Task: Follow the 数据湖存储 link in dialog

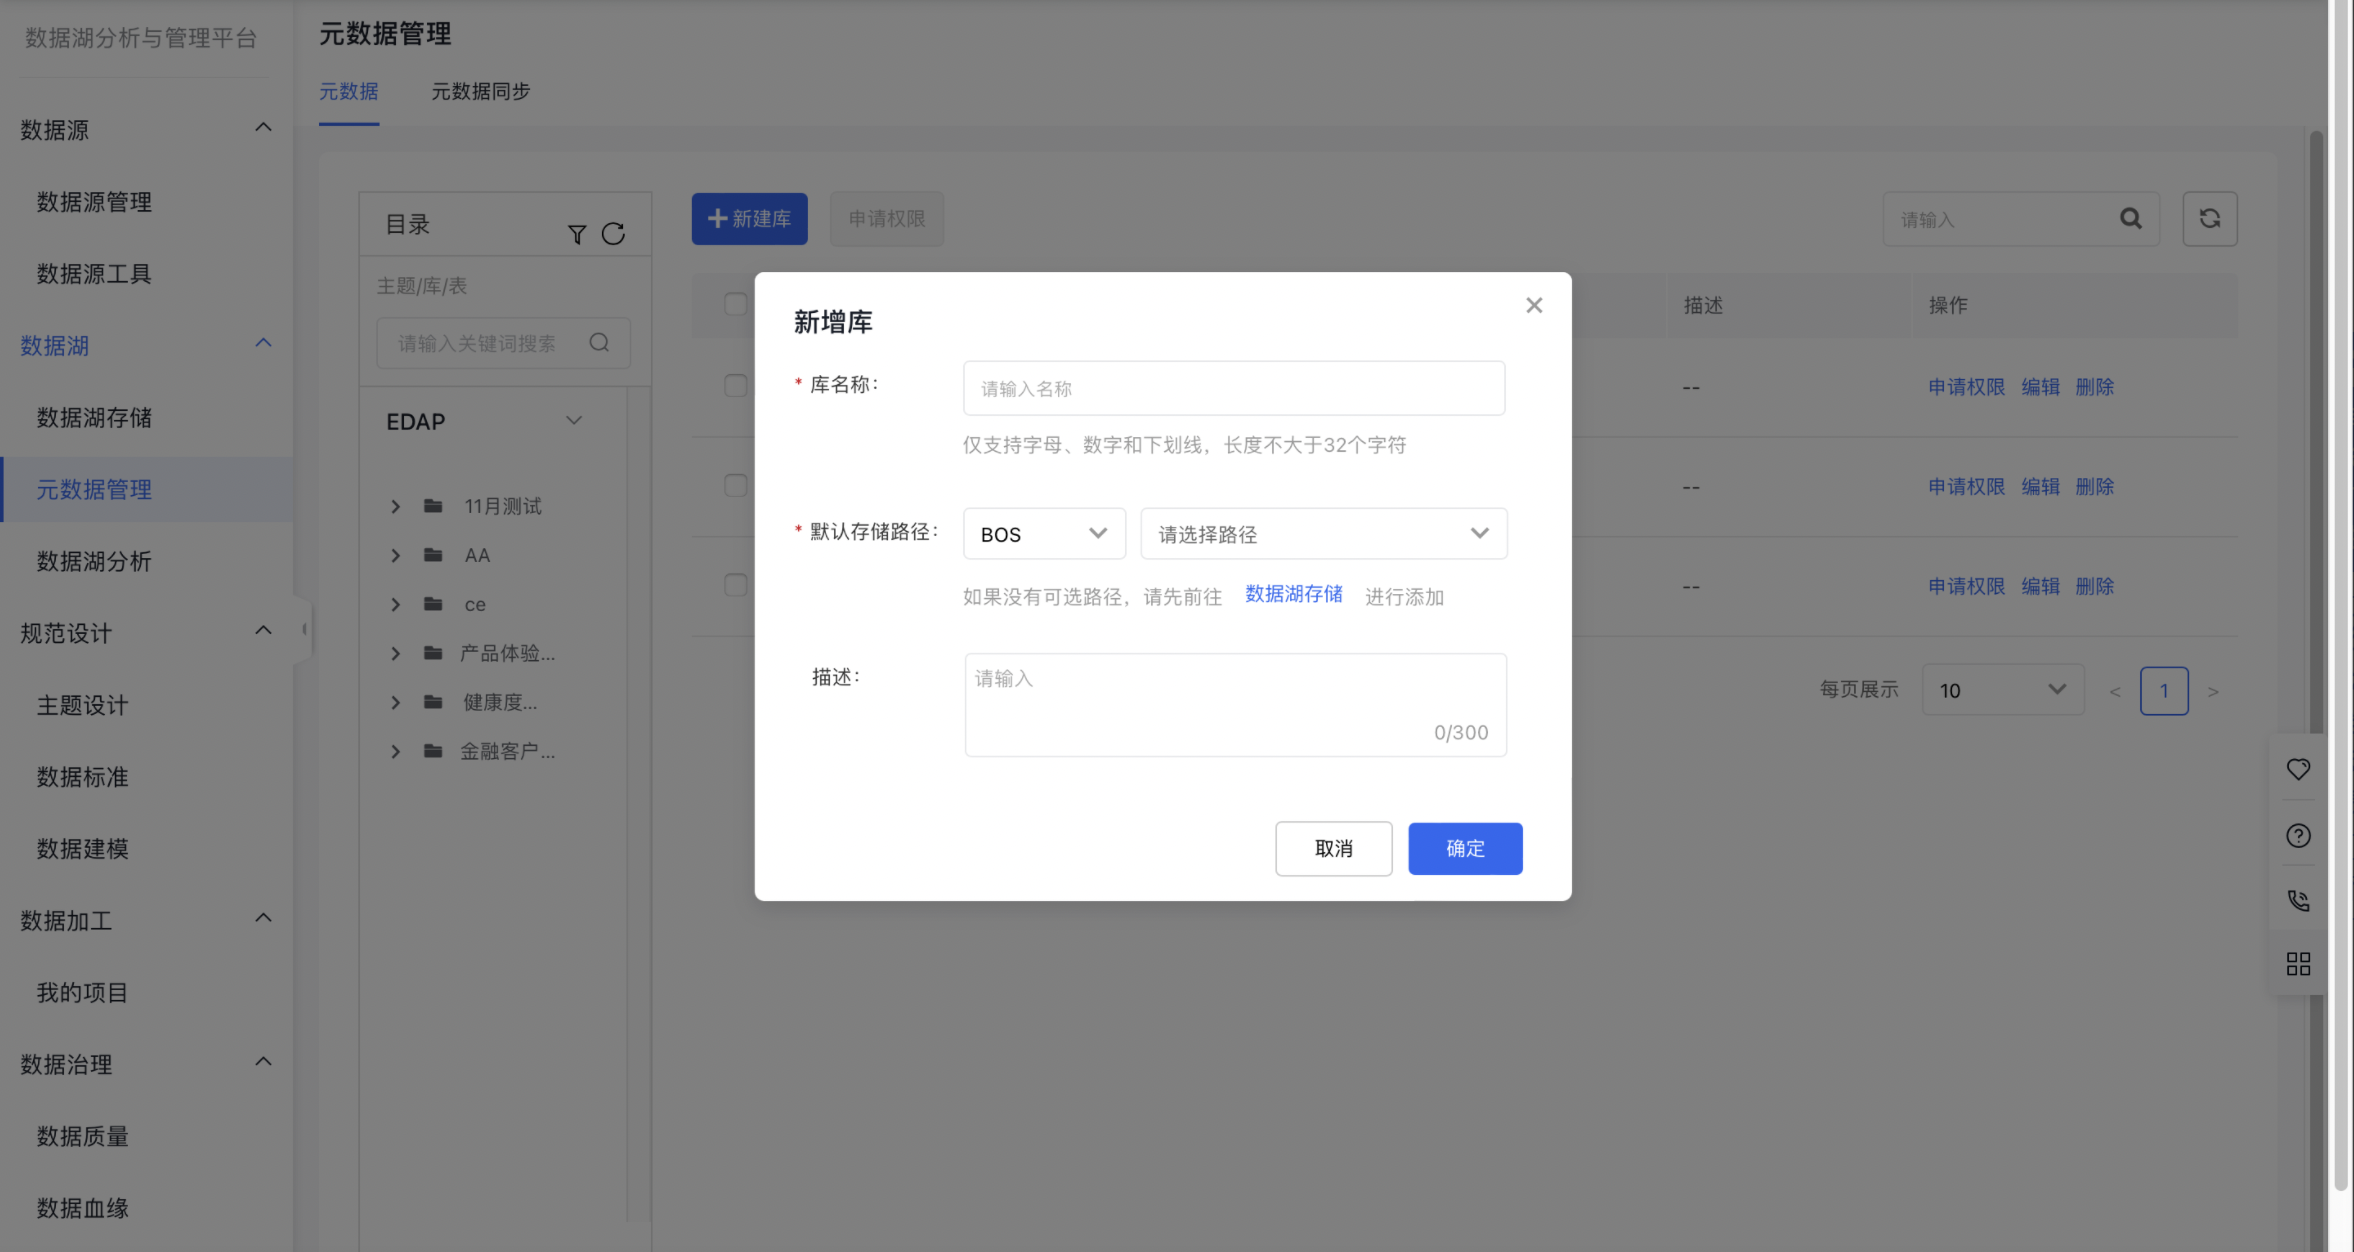Action: pyautogui.click(x=1293, y=594)
